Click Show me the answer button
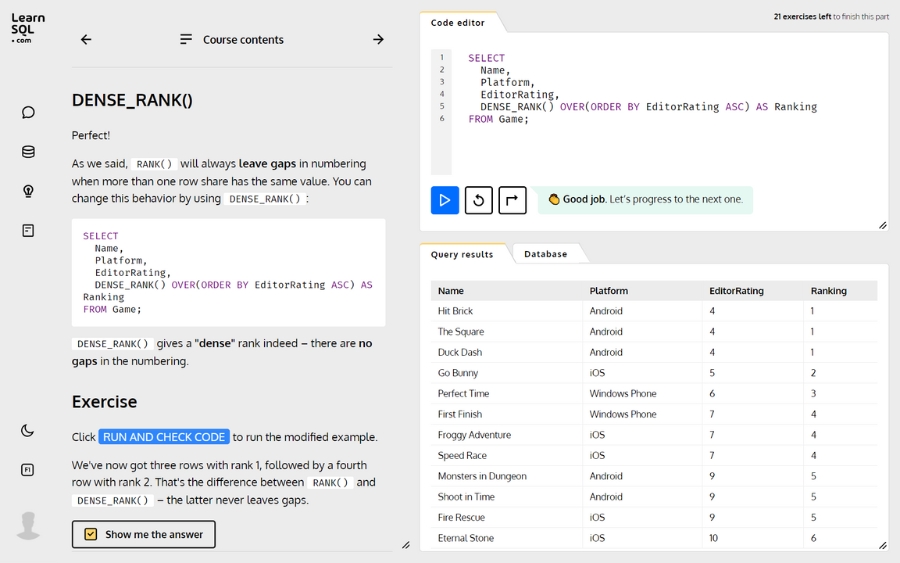900x563 pixels. pos(143,534)
